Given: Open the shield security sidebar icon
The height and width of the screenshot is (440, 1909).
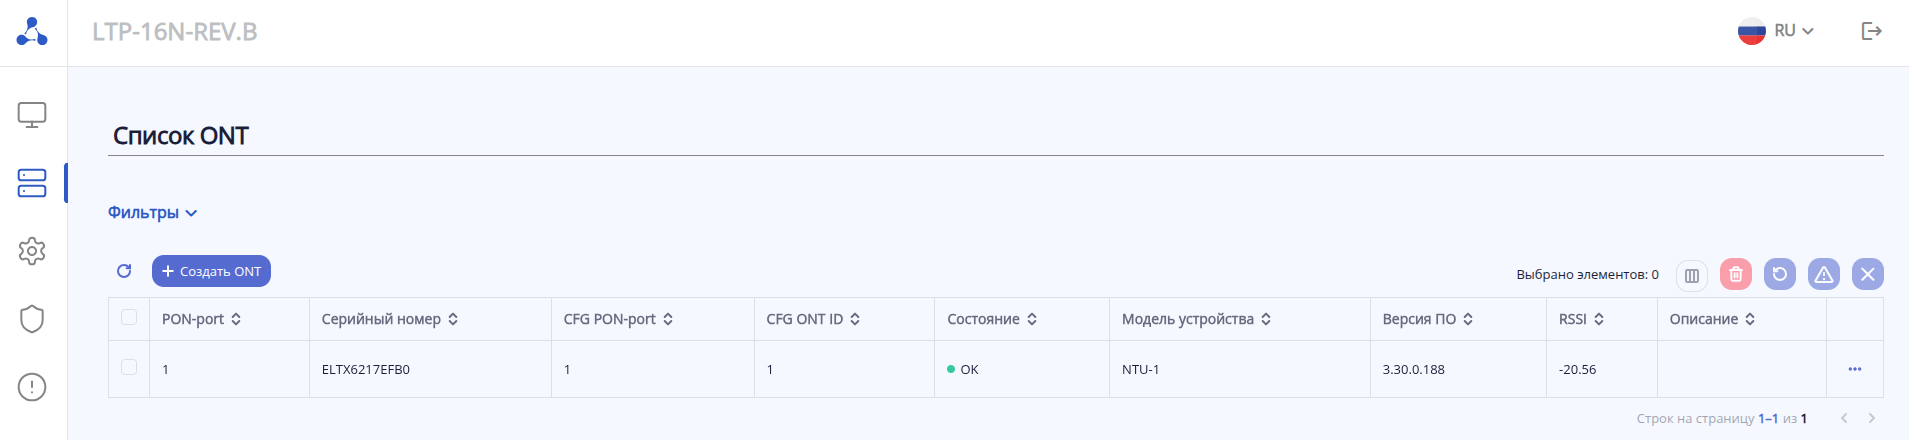Looking at the screenshot, I should click(32, 319).
